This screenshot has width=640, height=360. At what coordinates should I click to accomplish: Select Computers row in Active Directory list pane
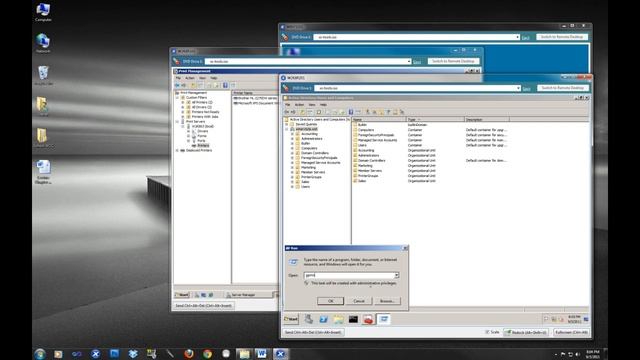click(366, 130)
